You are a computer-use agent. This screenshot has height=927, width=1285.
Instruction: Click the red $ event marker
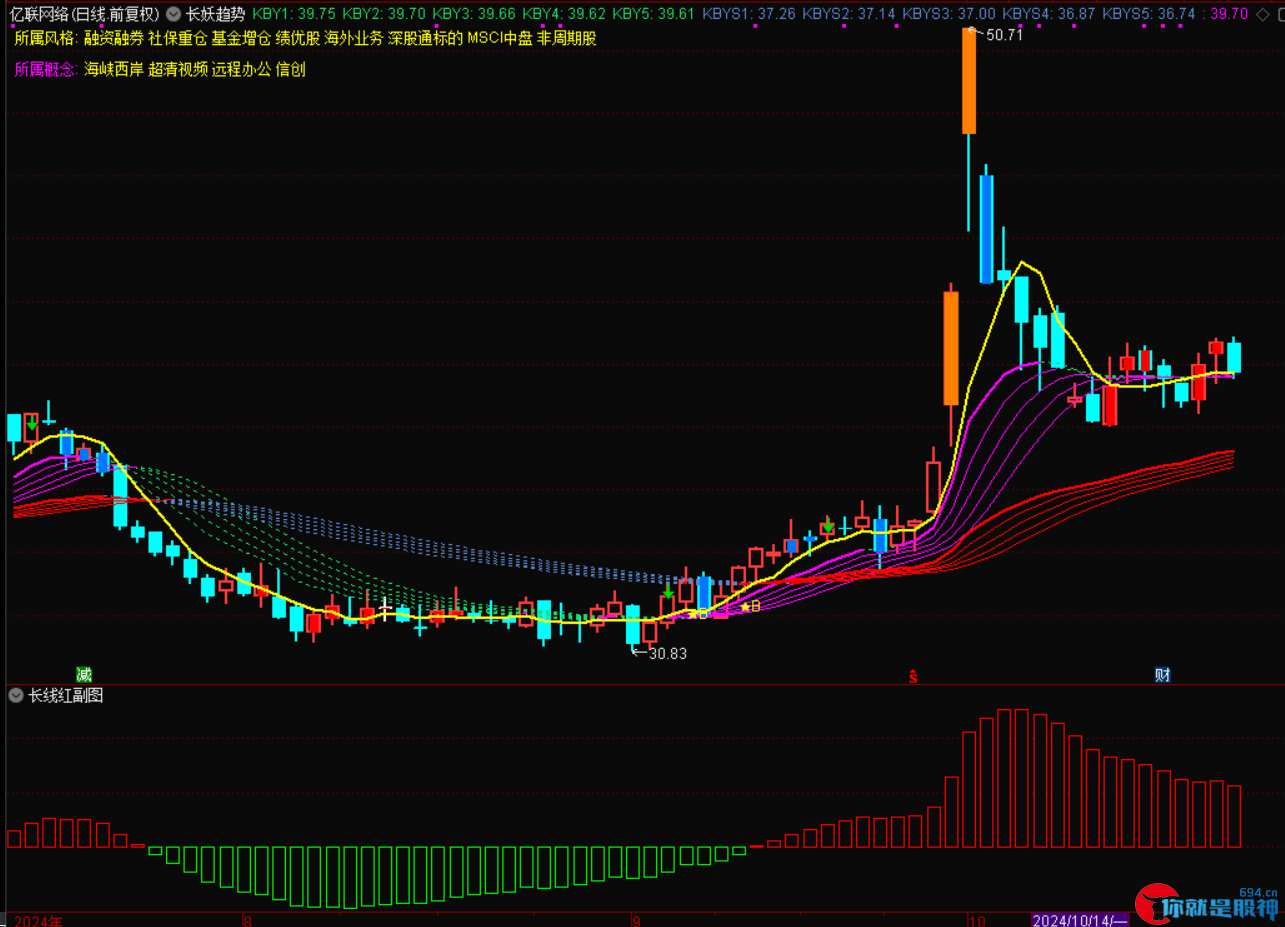click(x=912, y=675)
